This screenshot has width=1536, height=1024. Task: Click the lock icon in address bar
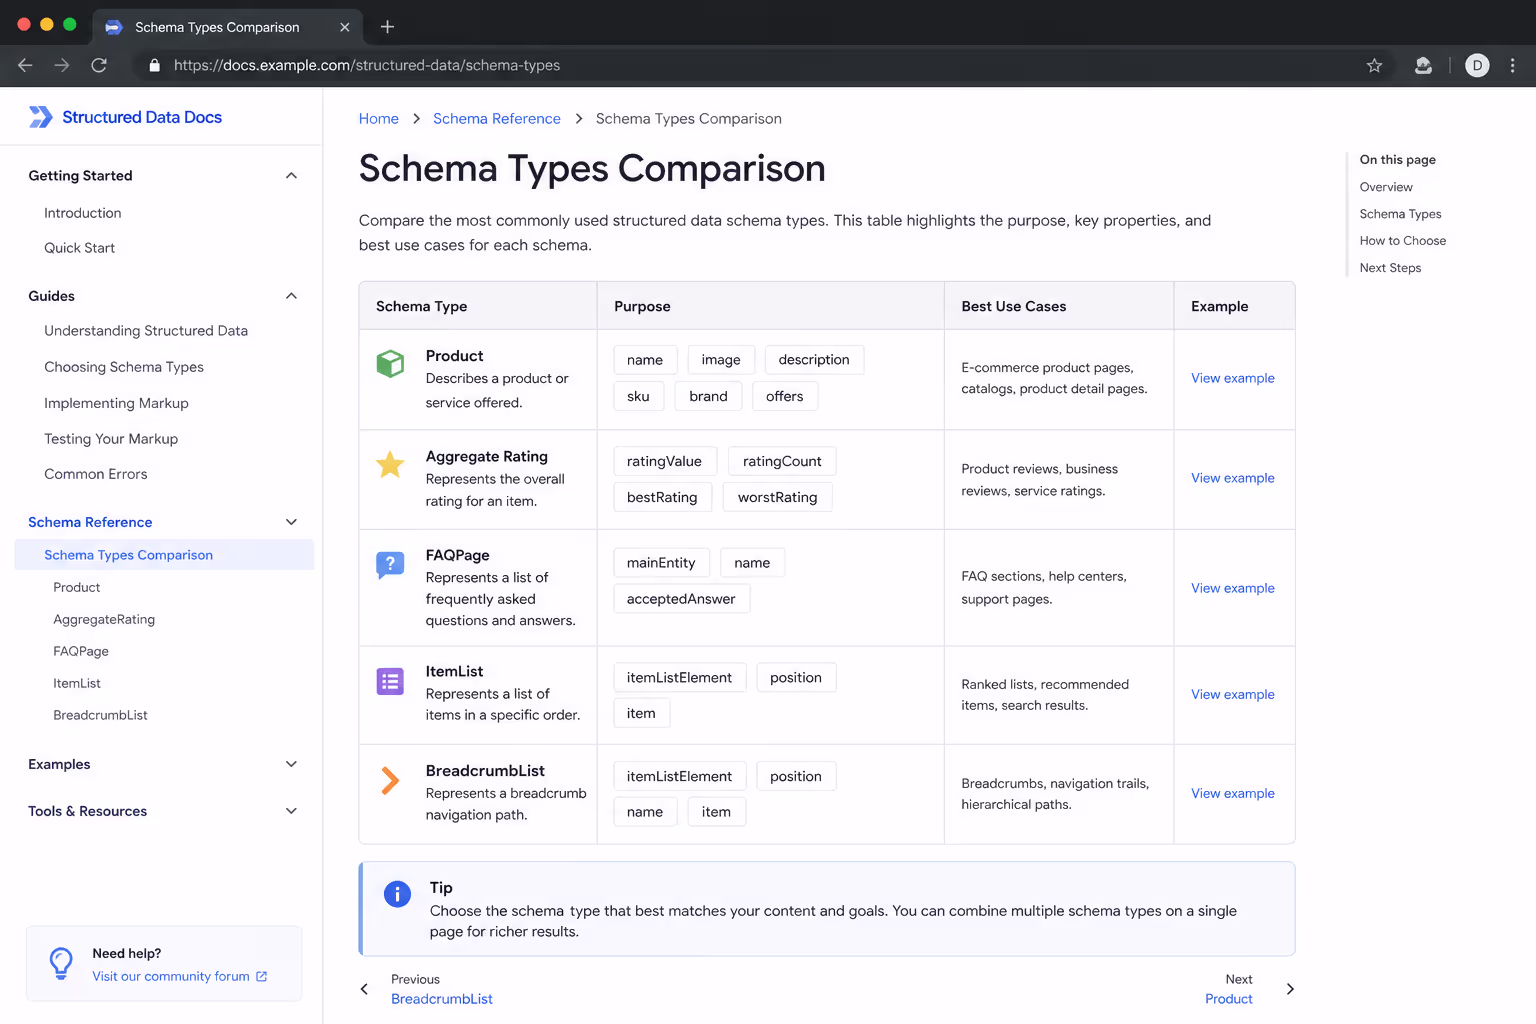tap(154, 65)
